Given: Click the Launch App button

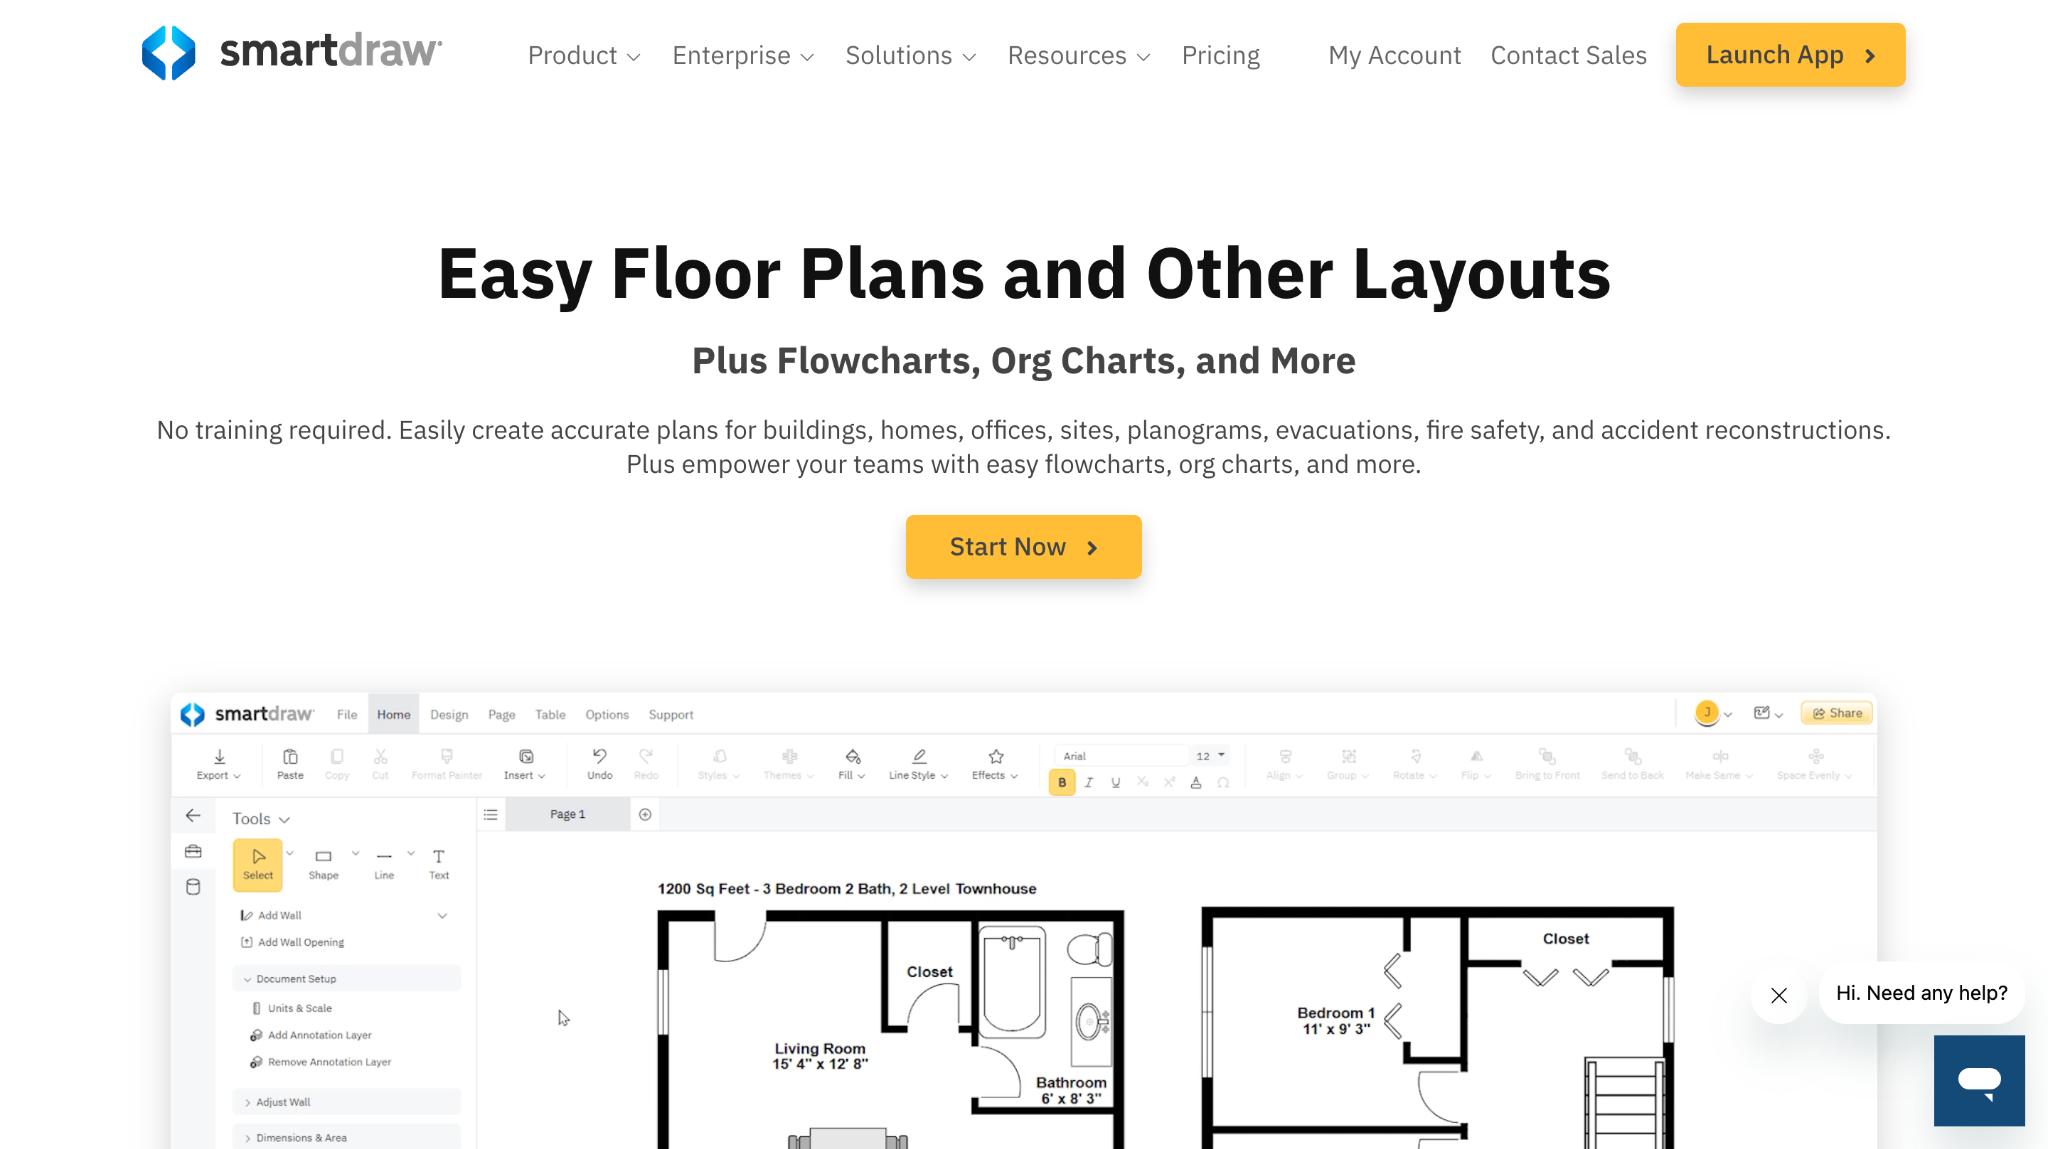Looking at the screenshot, I should 1789,55.
